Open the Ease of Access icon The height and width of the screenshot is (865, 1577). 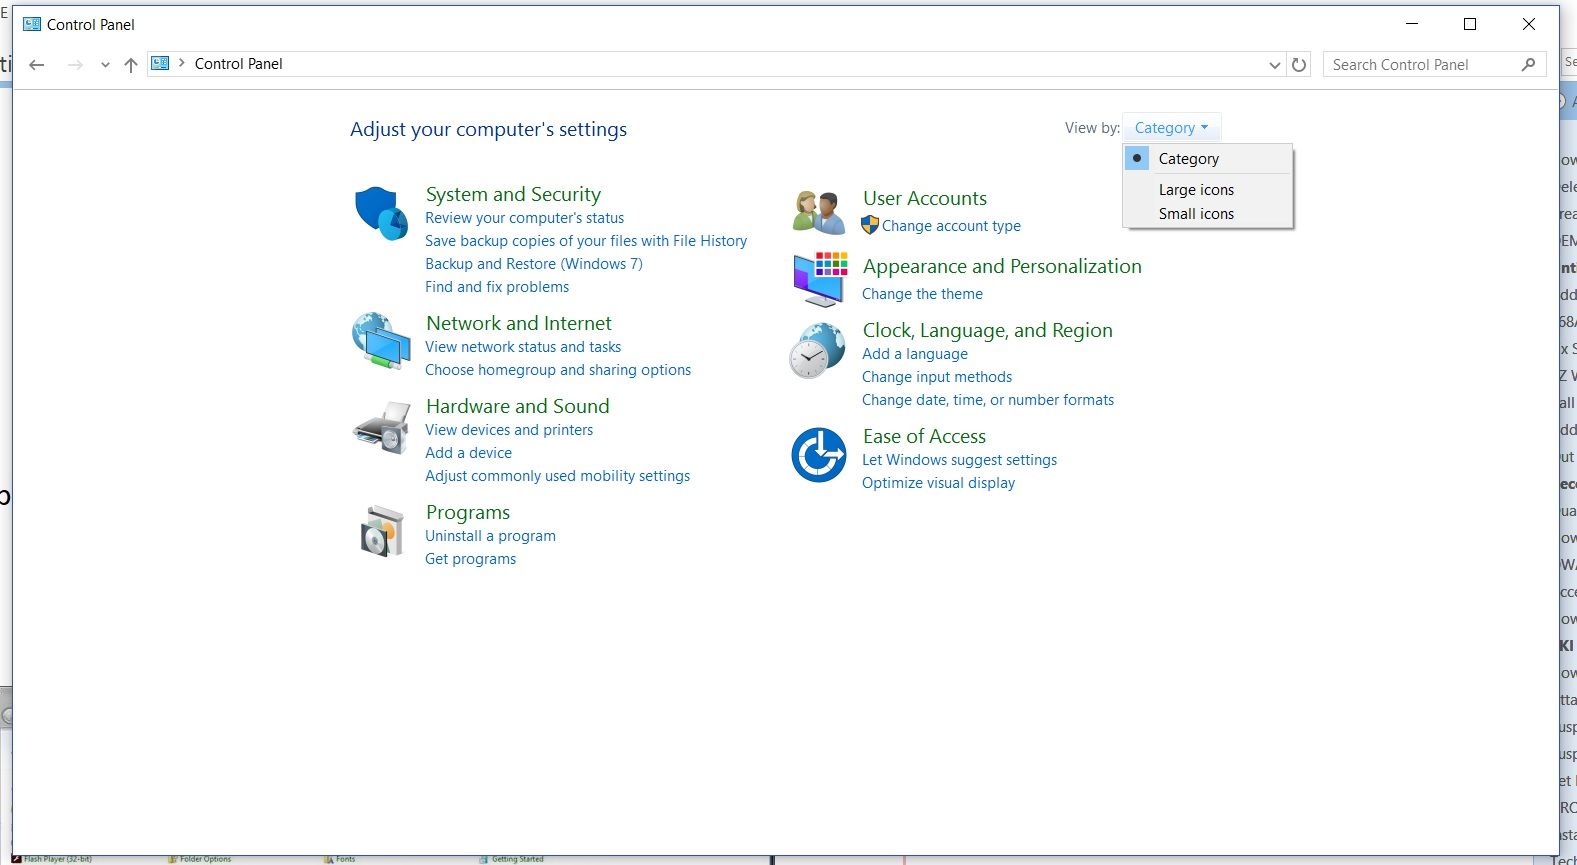click(x=819, y=455)
